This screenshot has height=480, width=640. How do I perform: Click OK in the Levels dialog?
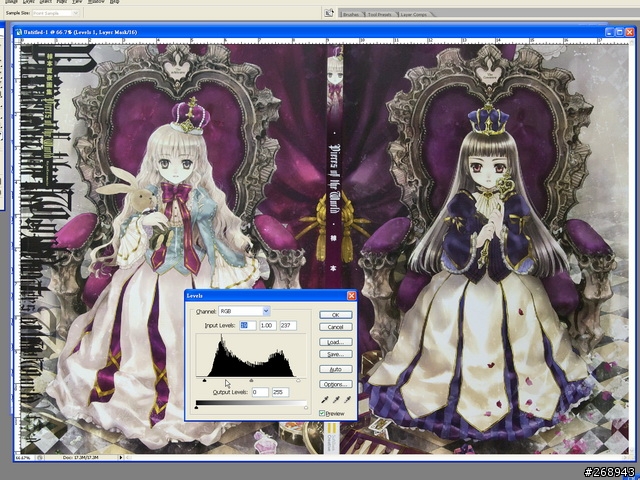336,315
